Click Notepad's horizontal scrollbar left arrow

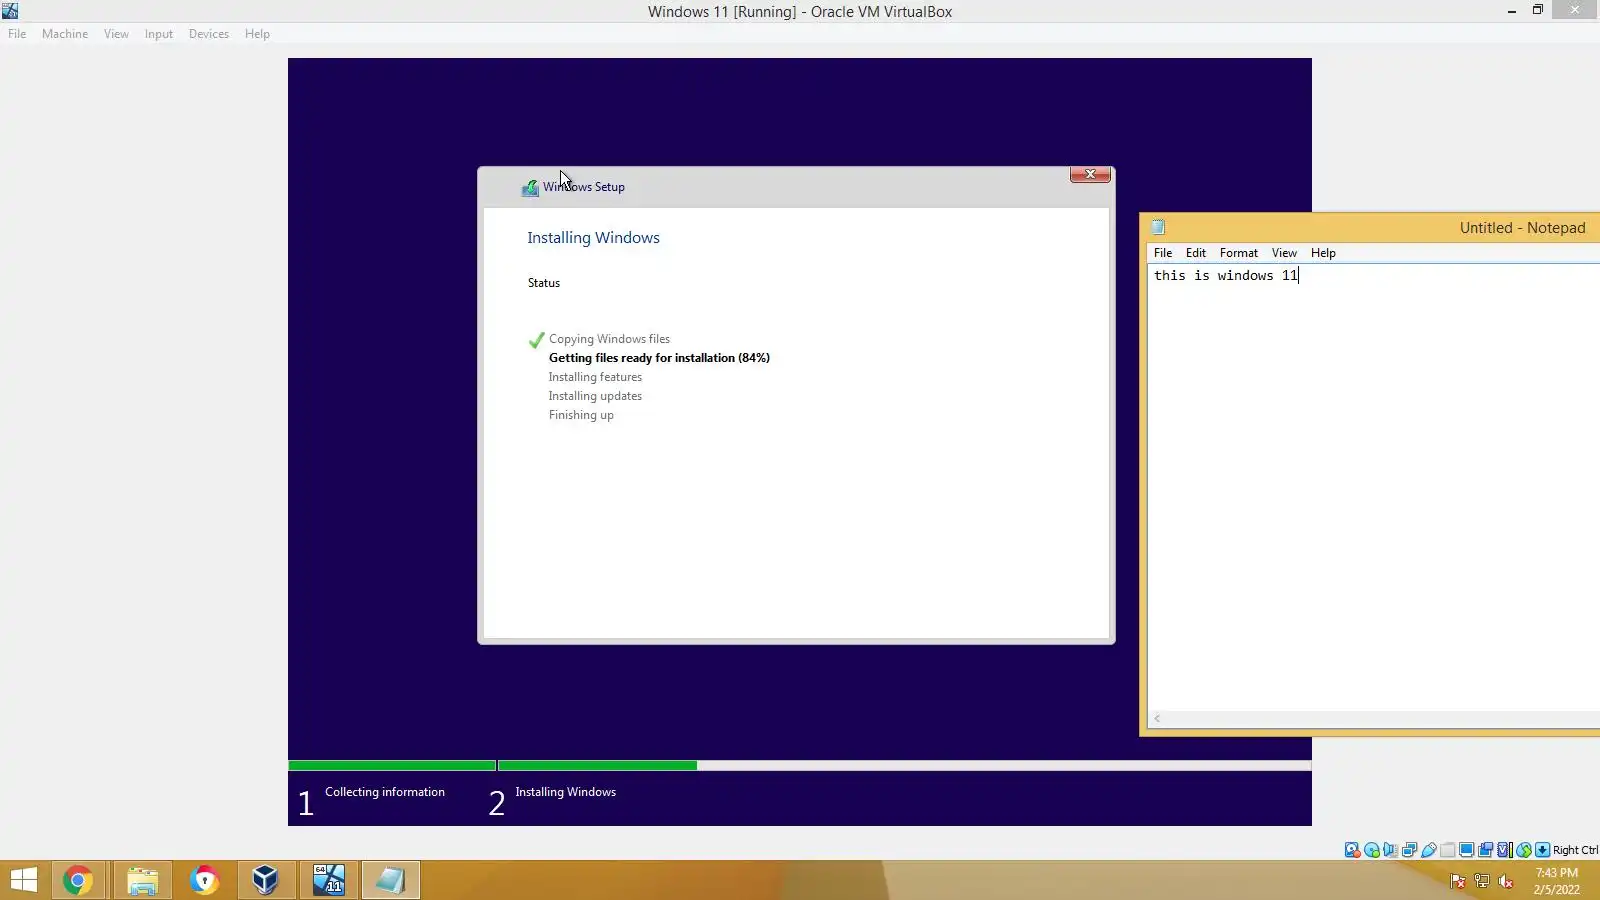(x=1157, y=718)
